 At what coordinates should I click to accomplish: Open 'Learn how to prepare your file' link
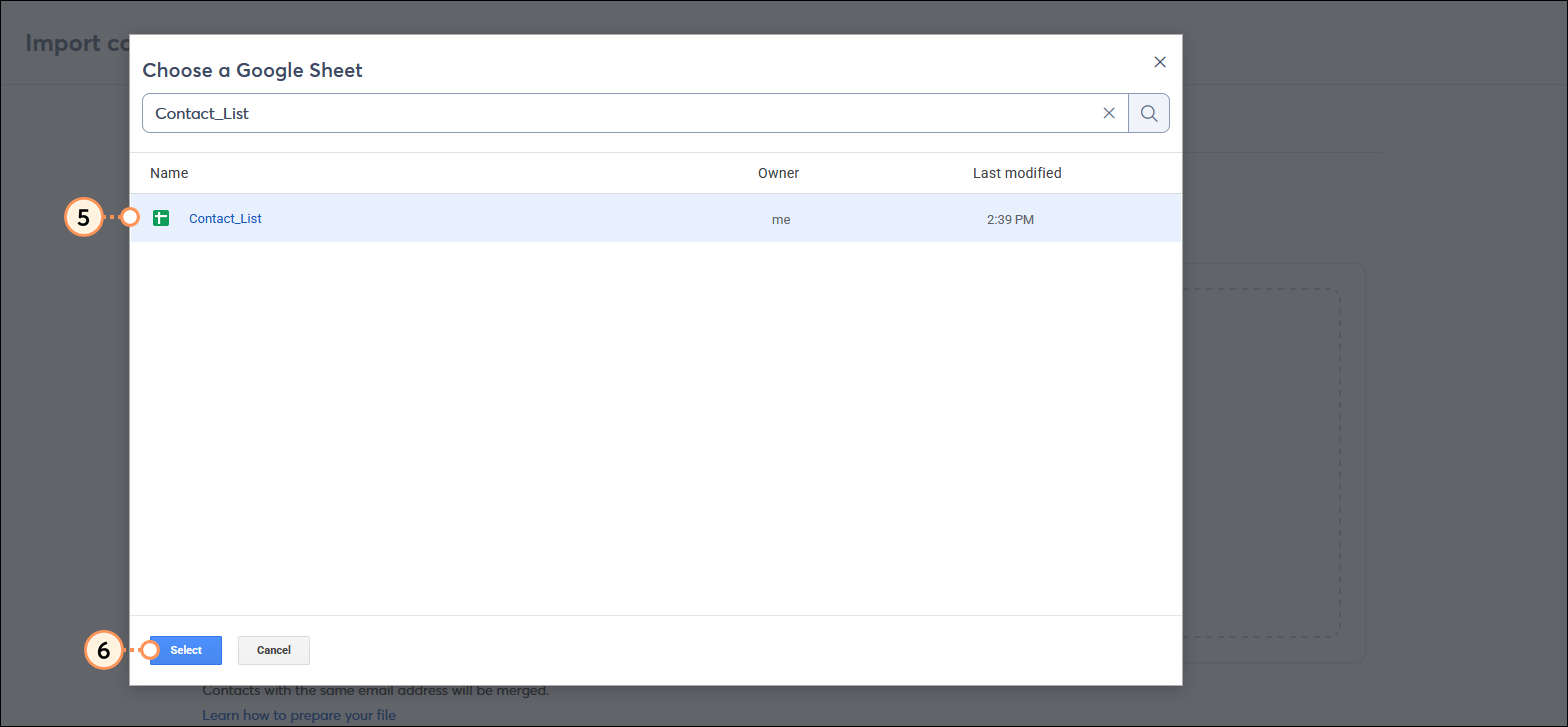pyautogui.click(x=299, y=715)
